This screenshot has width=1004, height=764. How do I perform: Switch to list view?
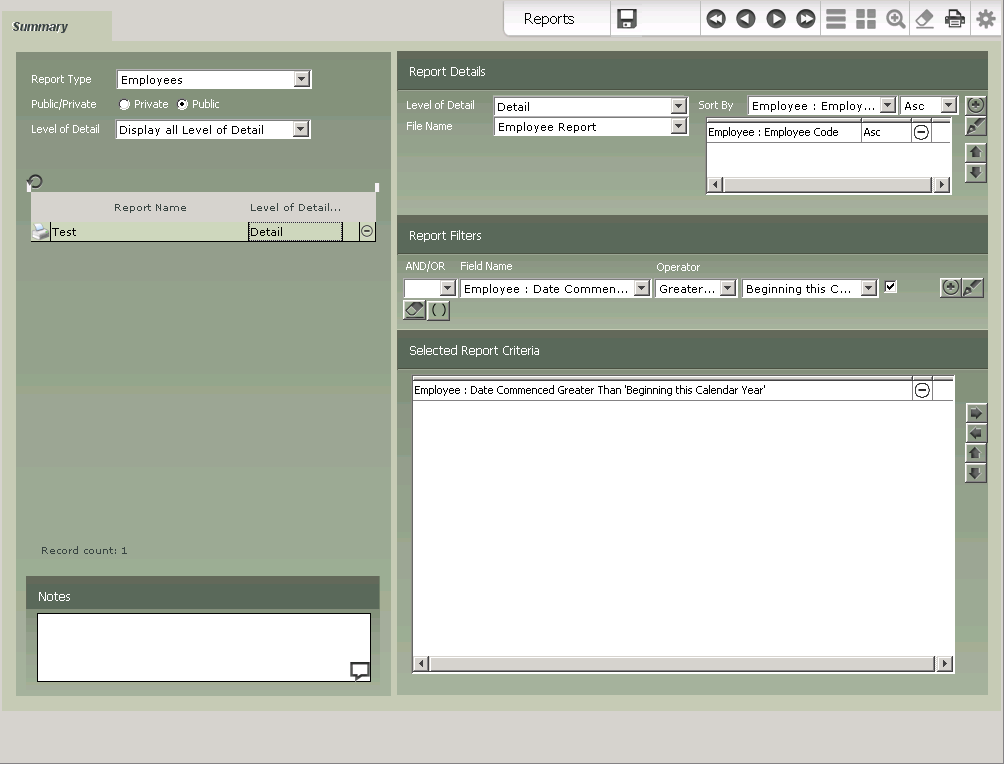(x=836, y=19)
